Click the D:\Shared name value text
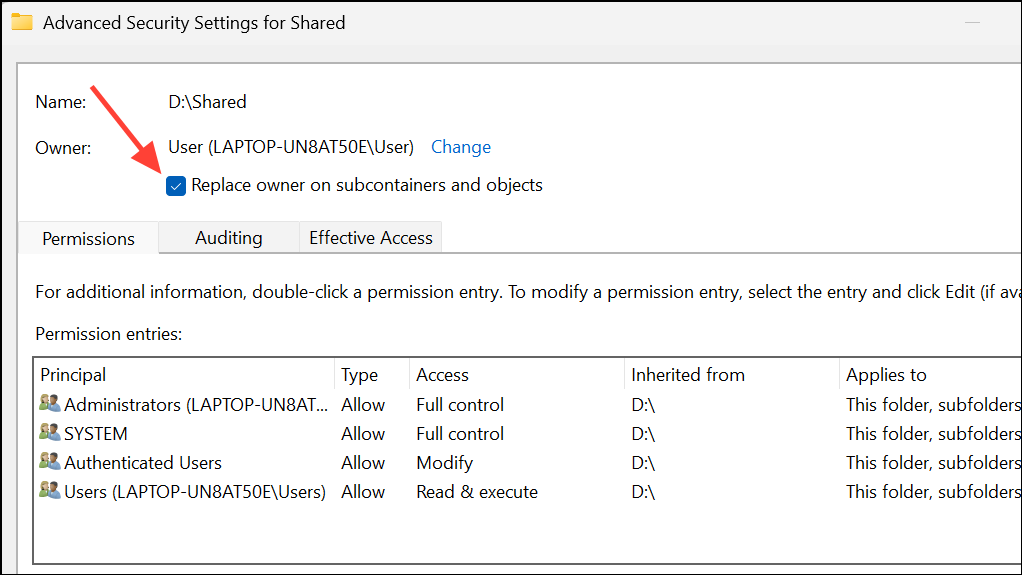Screen dimensions: 1022x575 click(x=207, y=102)
